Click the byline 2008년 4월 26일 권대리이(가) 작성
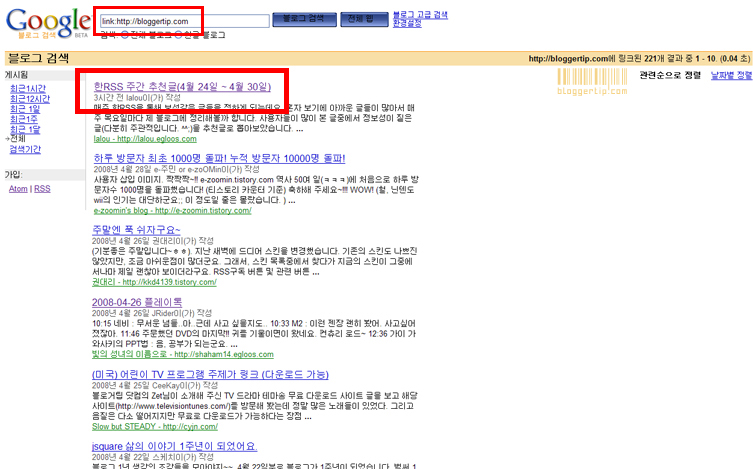 coord(153,241)
